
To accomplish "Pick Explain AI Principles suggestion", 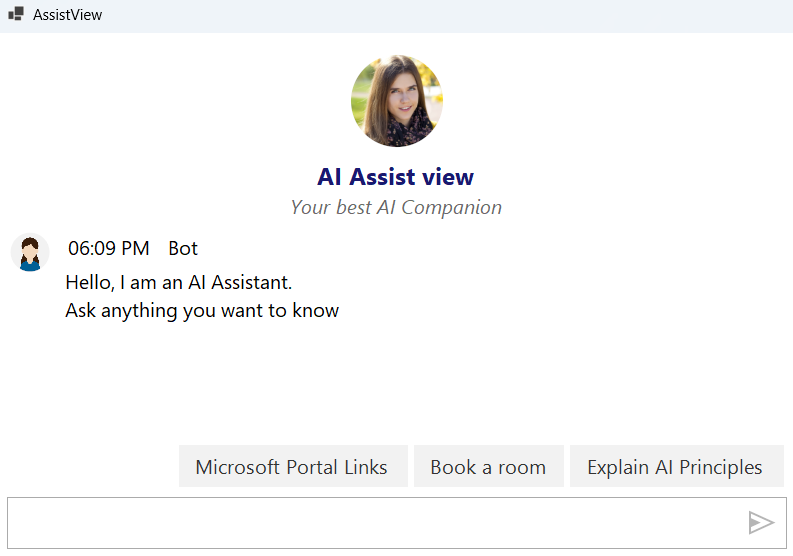I will [x=676, y=466].
